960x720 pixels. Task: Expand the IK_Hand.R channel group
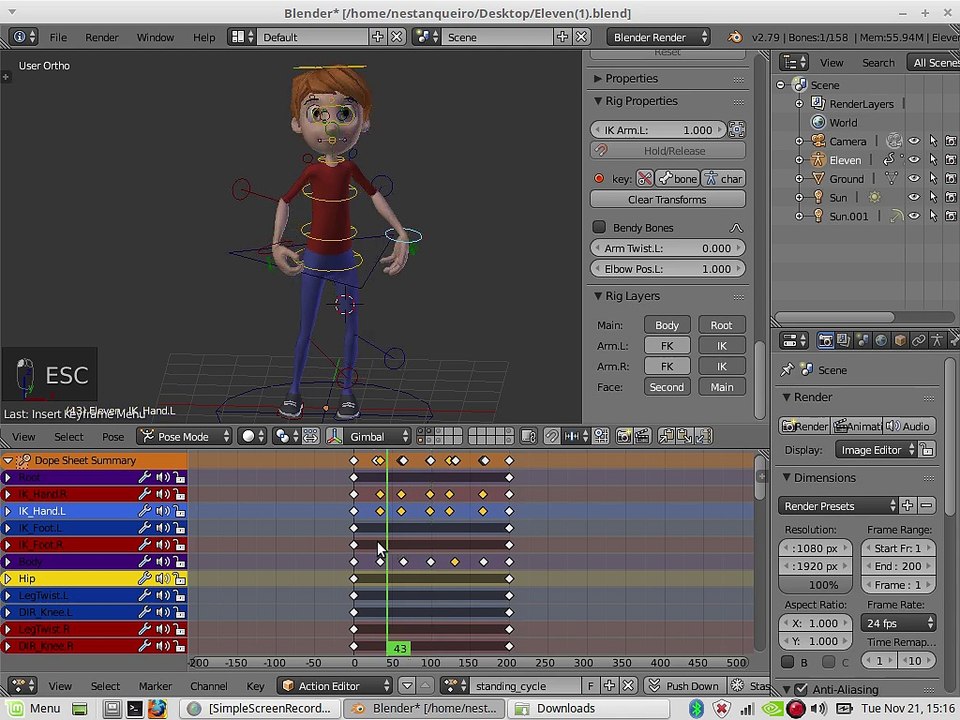click(x=7, y=494)
